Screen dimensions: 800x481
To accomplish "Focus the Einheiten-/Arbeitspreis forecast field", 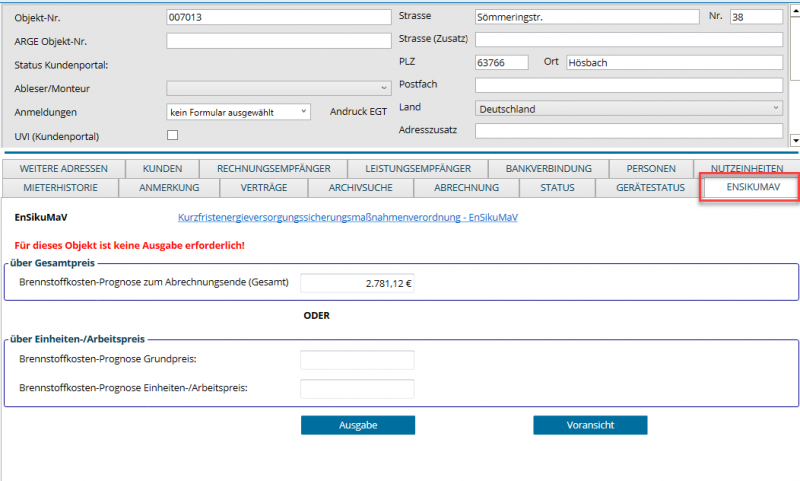I will tap(357, 389).
